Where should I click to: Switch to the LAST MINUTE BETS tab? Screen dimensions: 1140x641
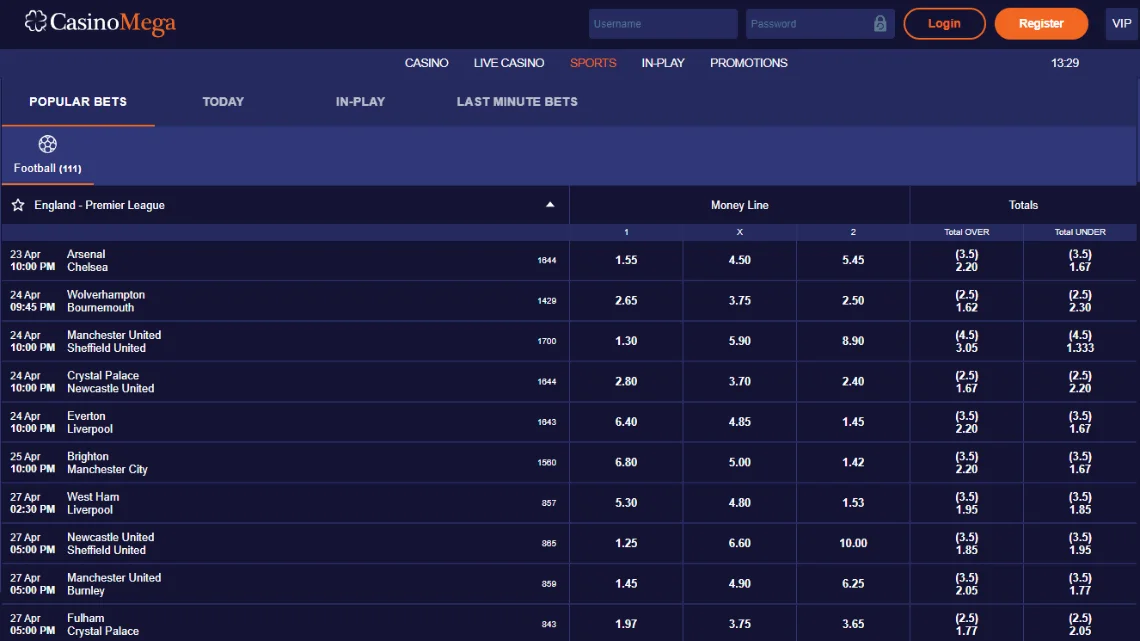point(517,102)
